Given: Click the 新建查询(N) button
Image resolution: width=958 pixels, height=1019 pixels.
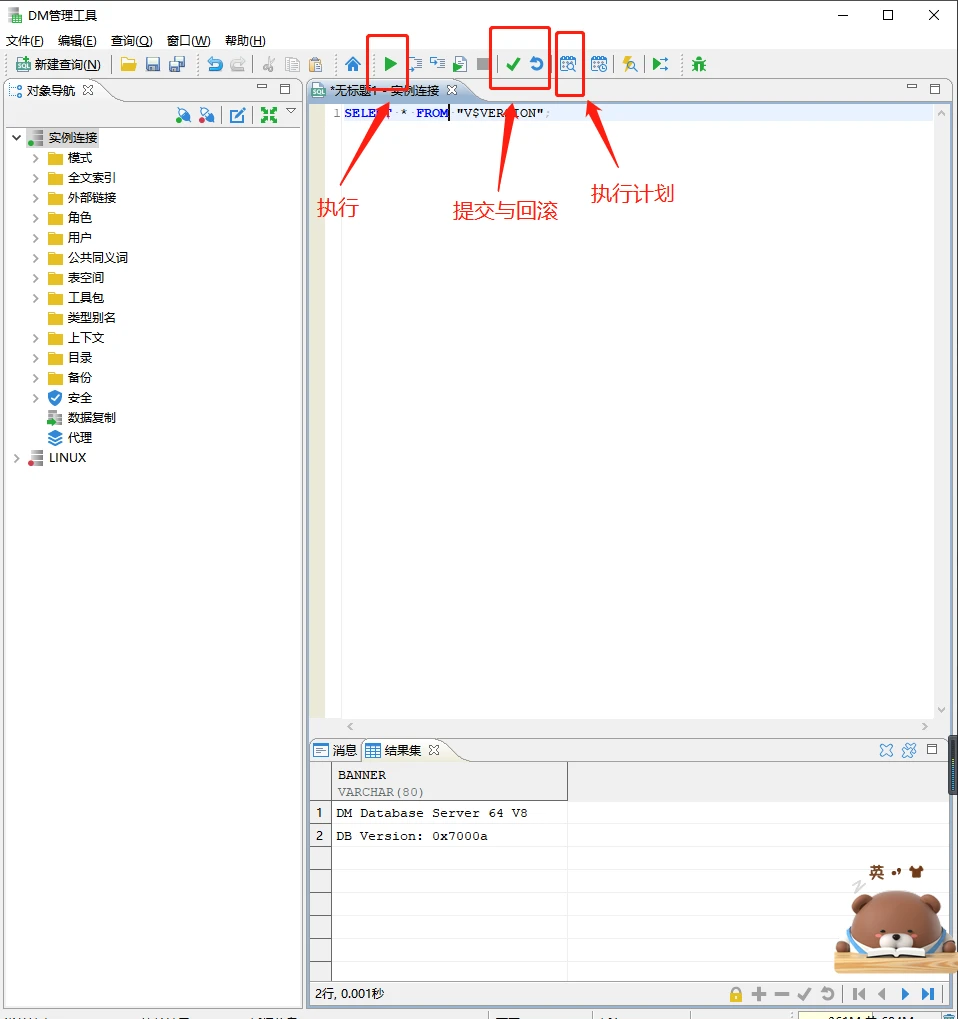Looking at the screenshot, I should [x=58, y=64].
